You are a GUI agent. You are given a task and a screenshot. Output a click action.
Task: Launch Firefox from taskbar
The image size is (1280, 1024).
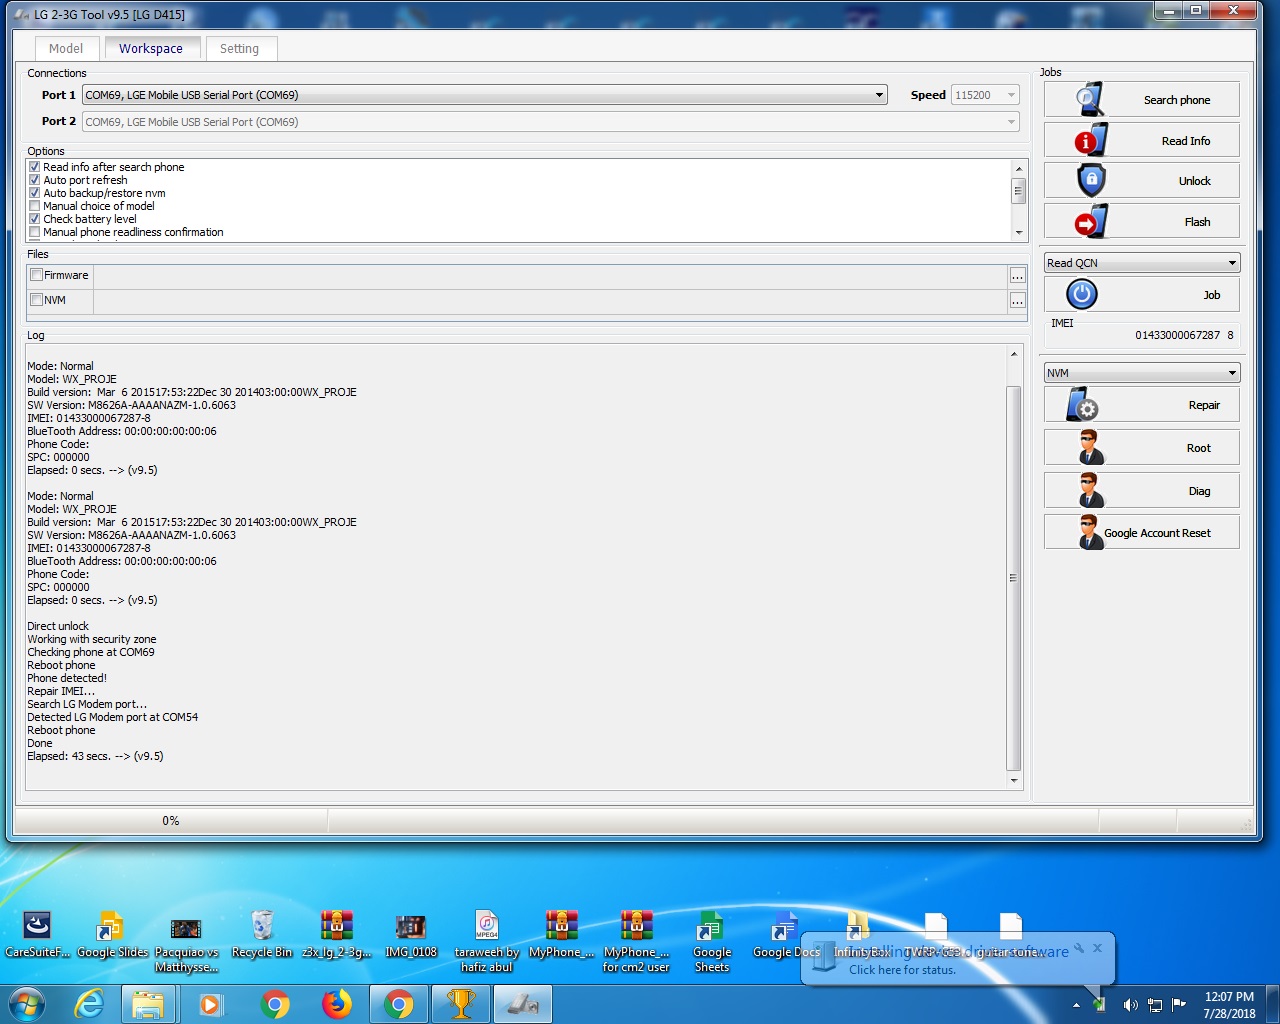337,1004
